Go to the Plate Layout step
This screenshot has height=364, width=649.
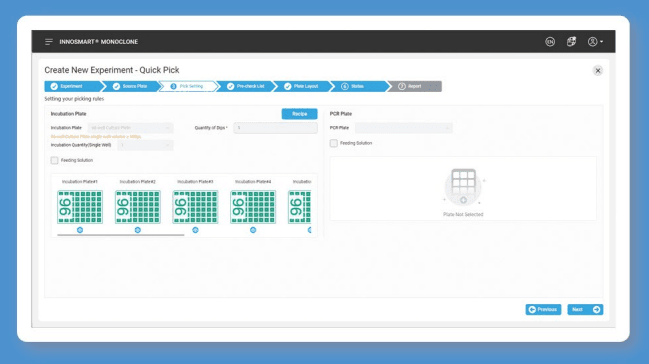pos(302,86)
